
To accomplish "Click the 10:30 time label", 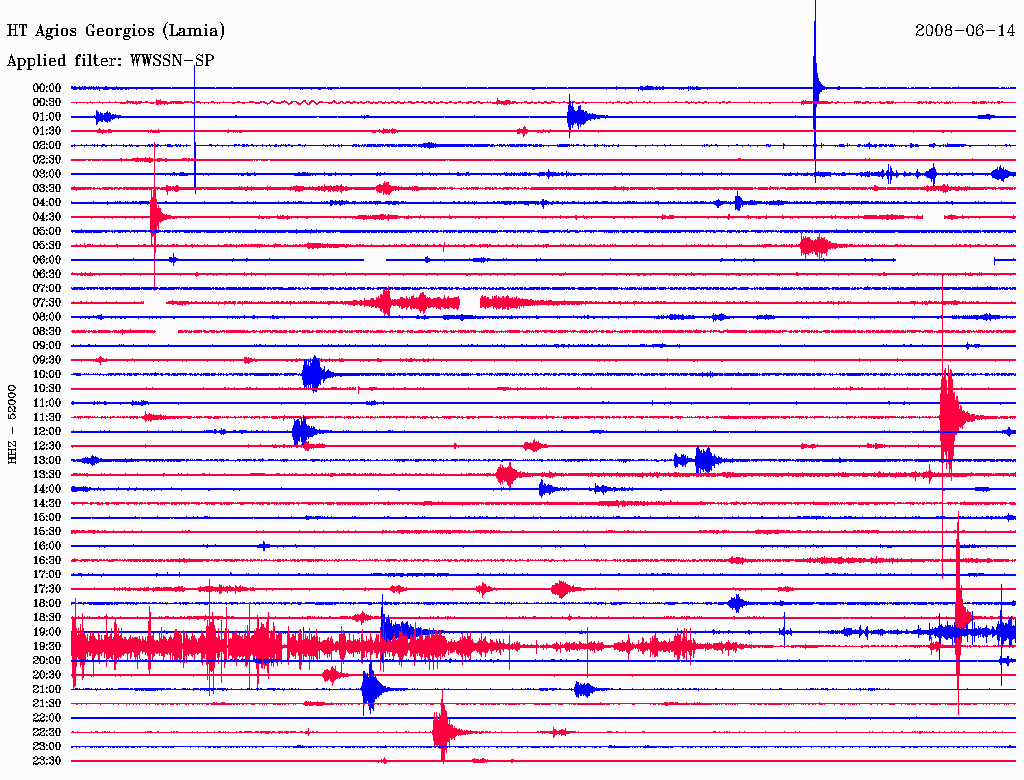I will point(47,389).
